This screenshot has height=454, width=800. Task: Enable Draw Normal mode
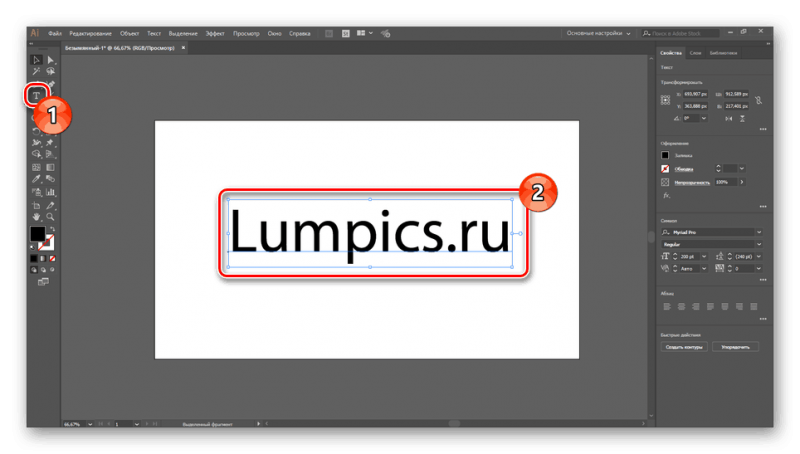click(x=34, y=270)
